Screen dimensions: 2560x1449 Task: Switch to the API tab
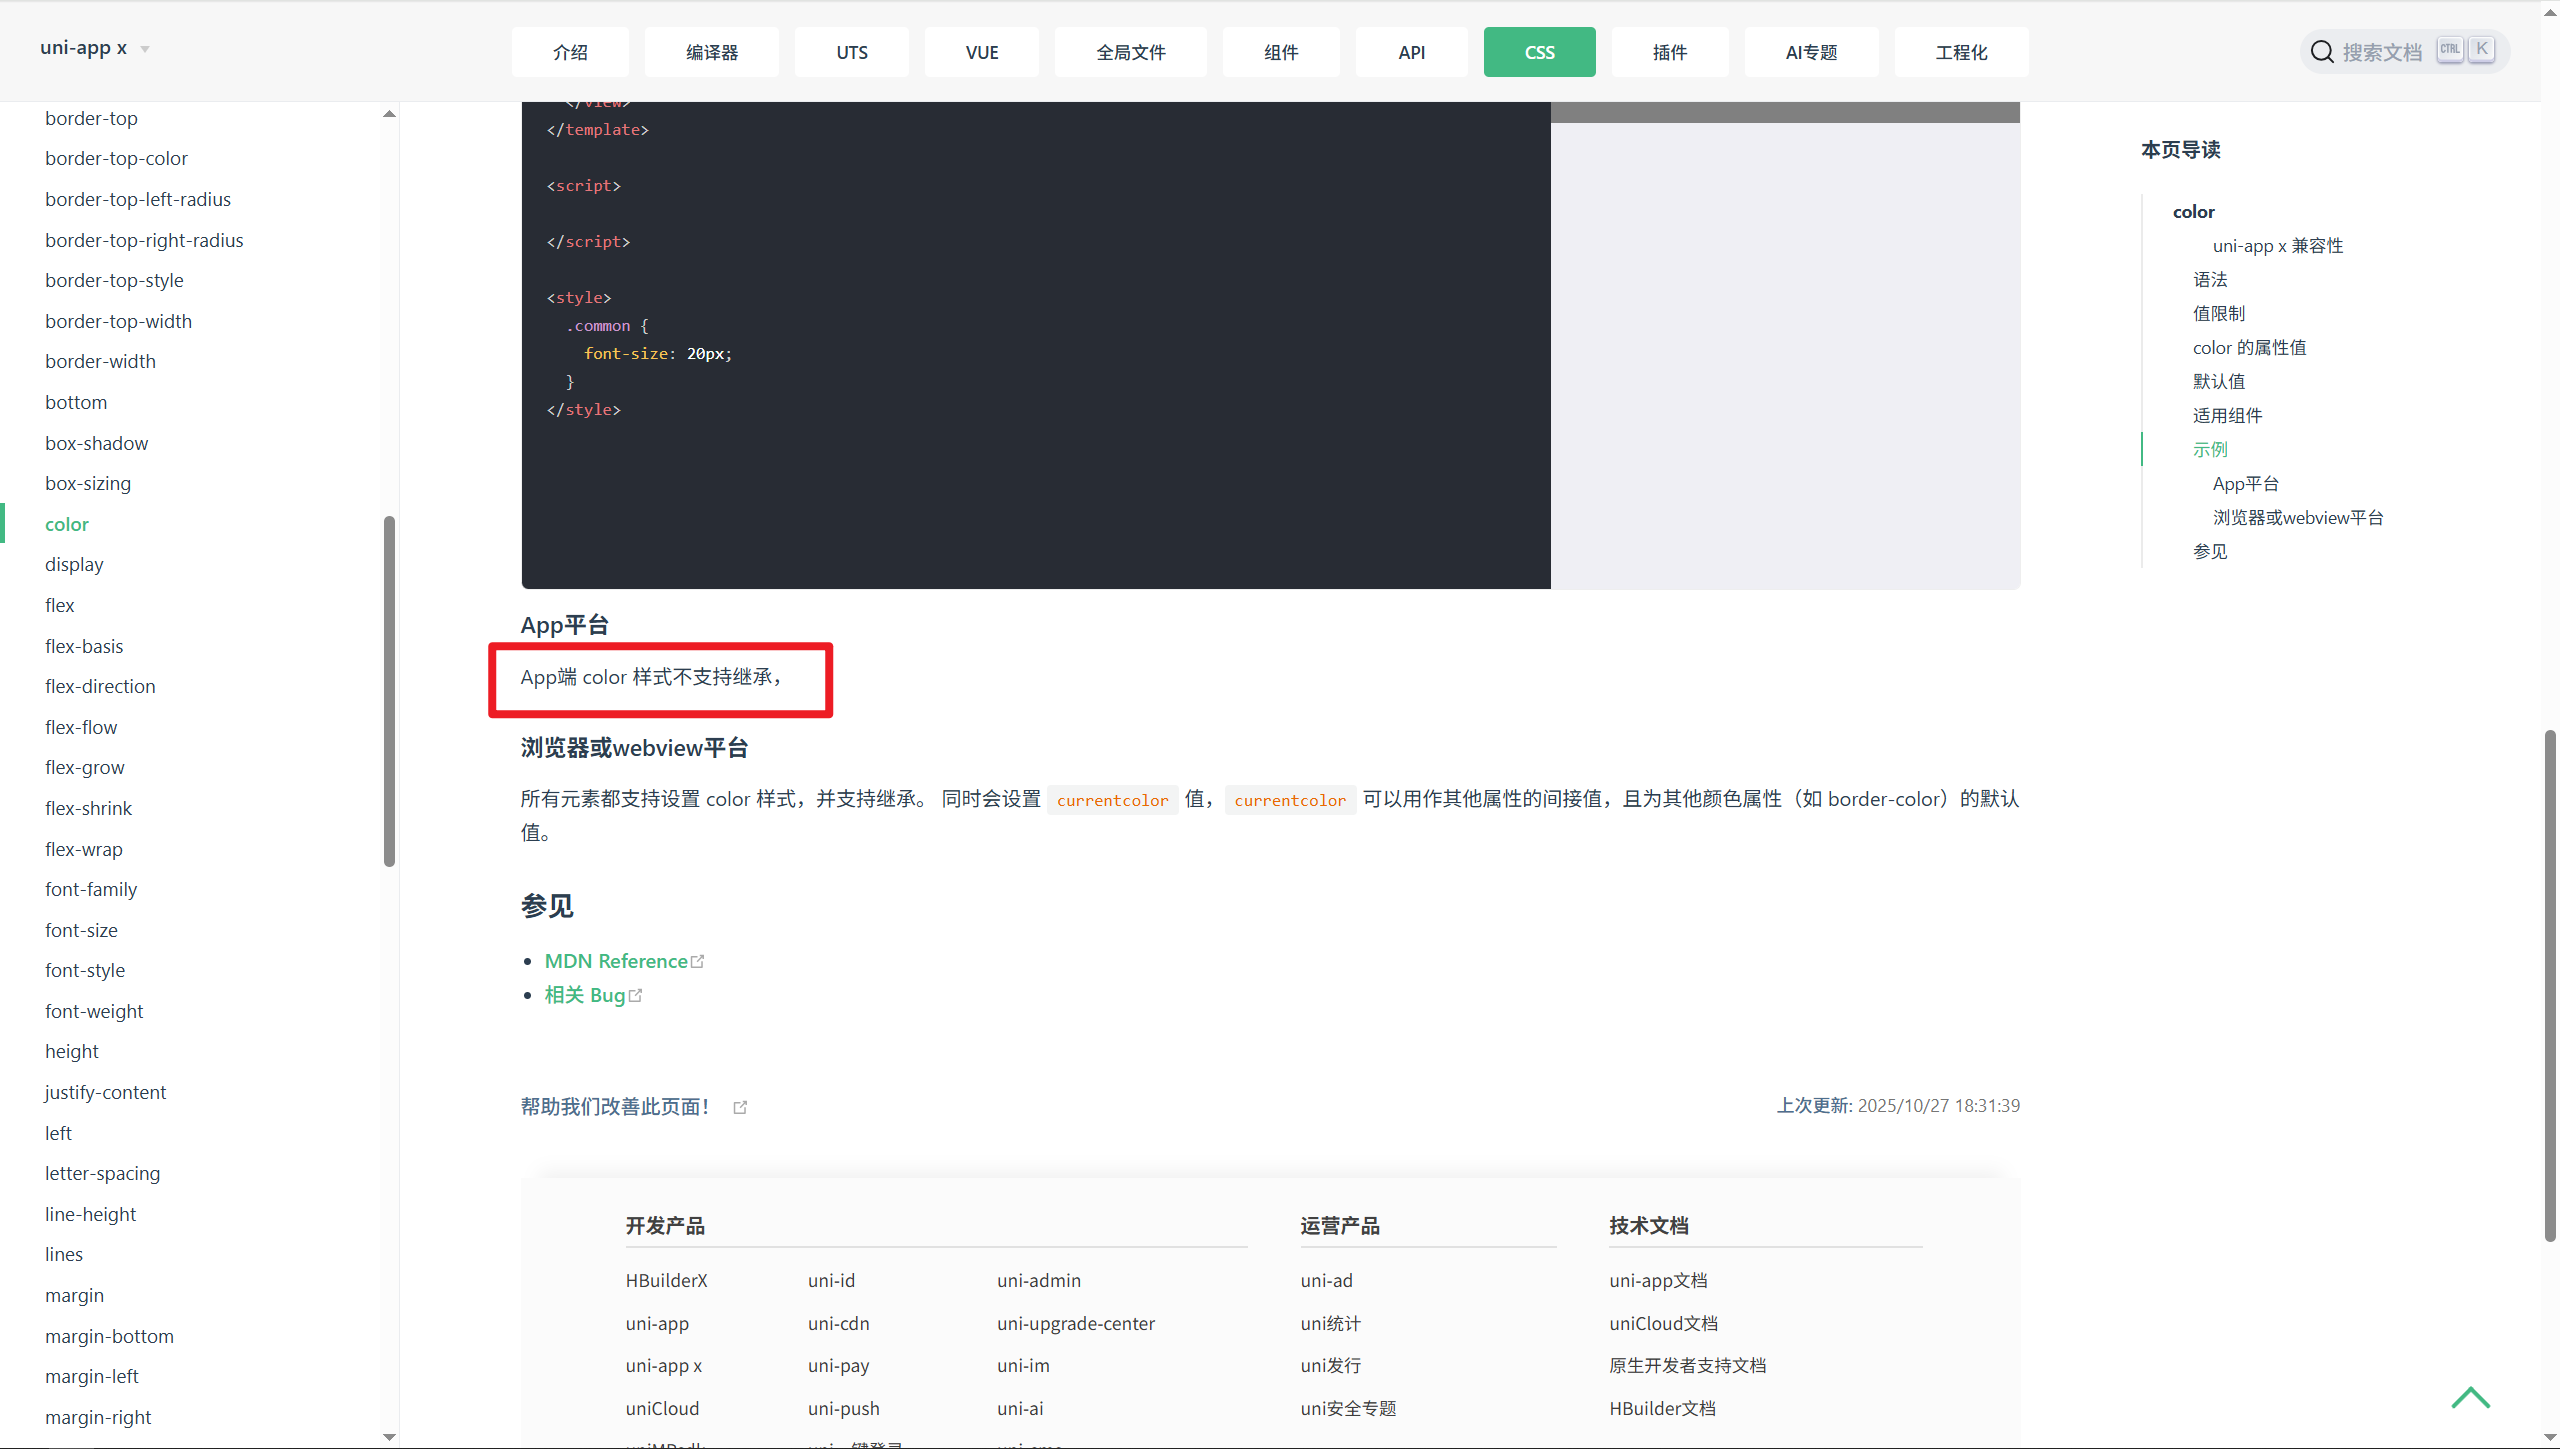tap(1411, 52)
